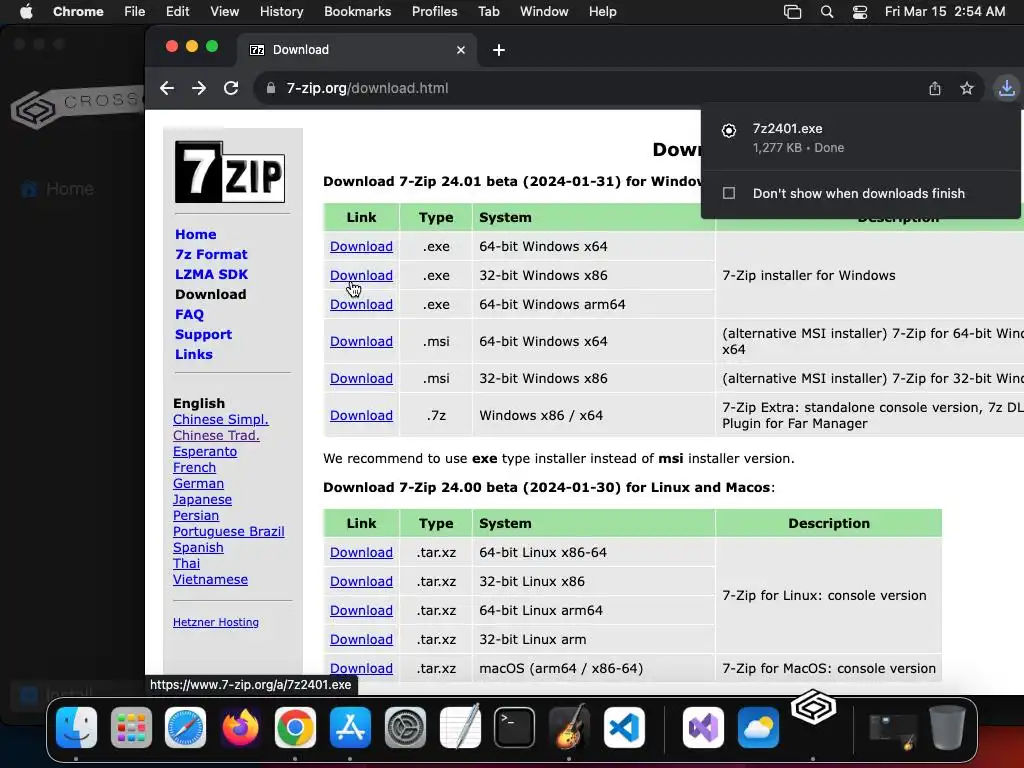Open the Support sidebar link

(x=203, y=334)
